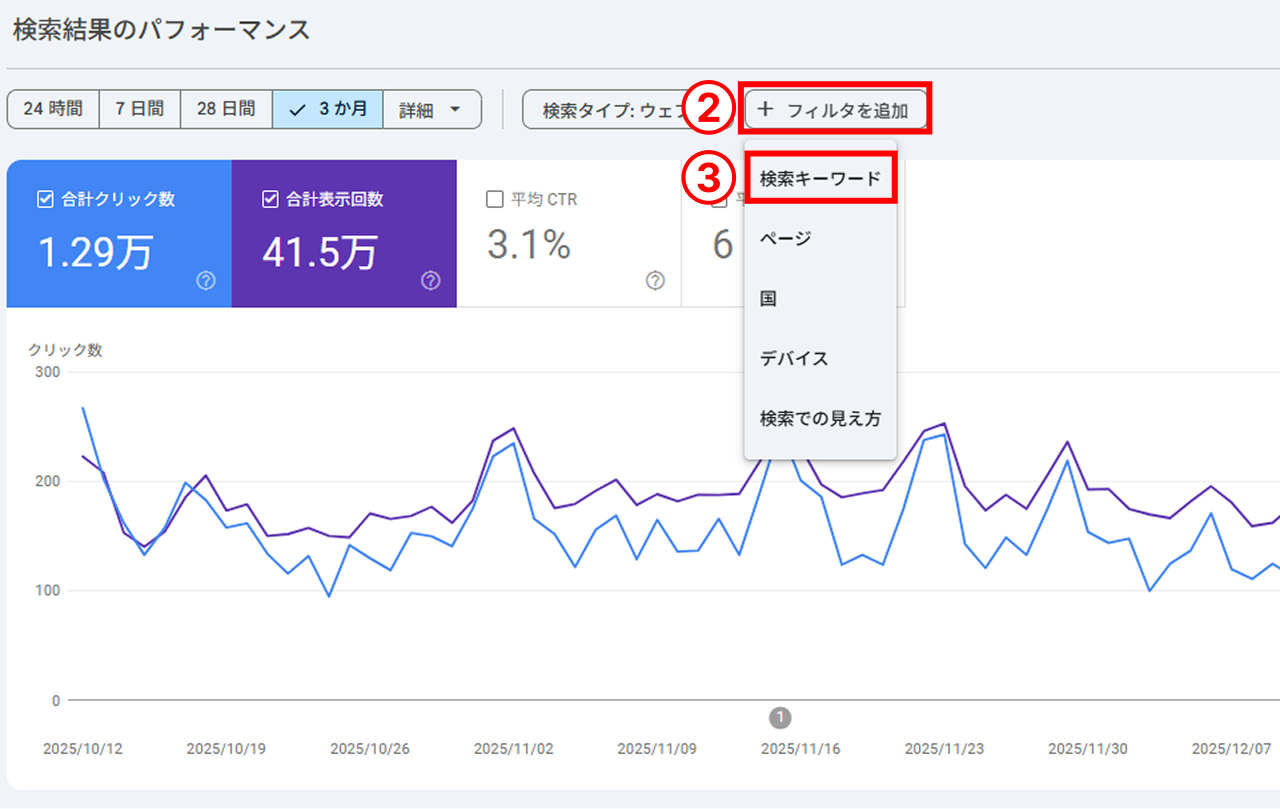Screen dimensions: 1280x809
Task: Open the 検索タイプ: ウェブ filter dropdown
Action: [x=600, y=109]
